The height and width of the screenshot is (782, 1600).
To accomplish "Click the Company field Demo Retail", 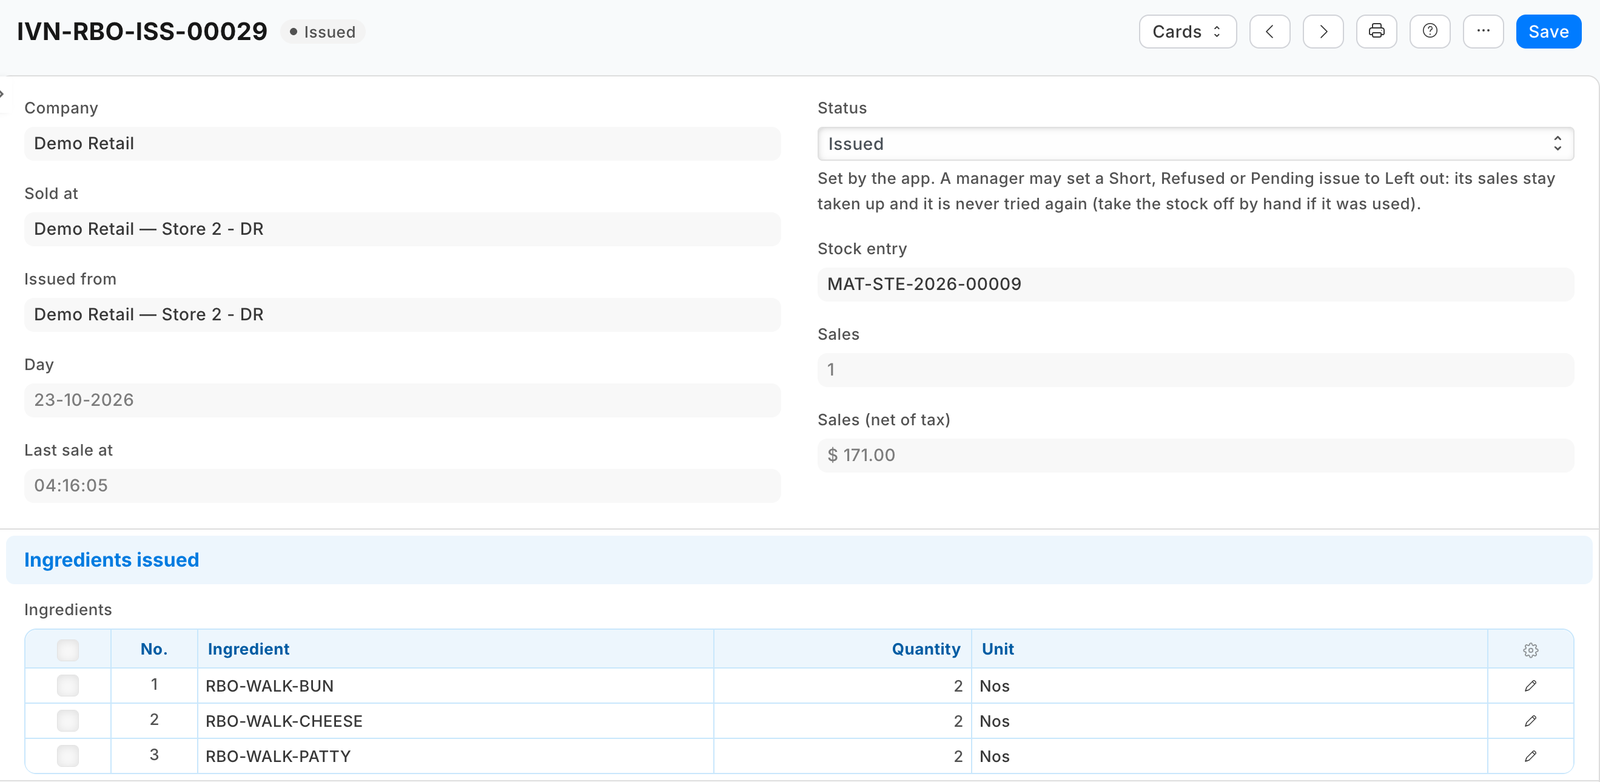I will [x=402, y=144].
